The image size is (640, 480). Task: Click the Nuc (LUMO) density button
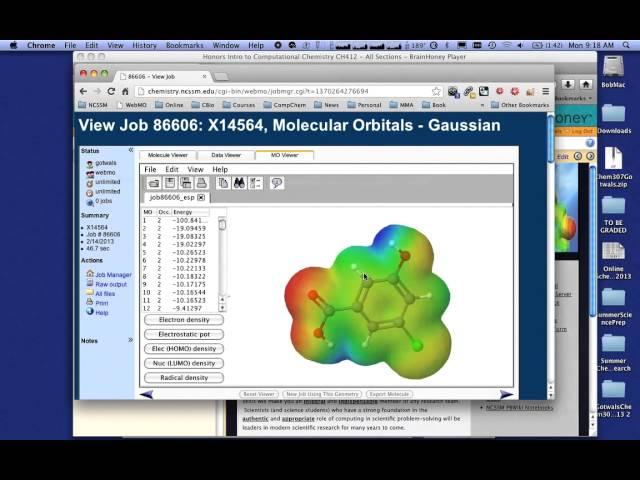tap(184, 363)
